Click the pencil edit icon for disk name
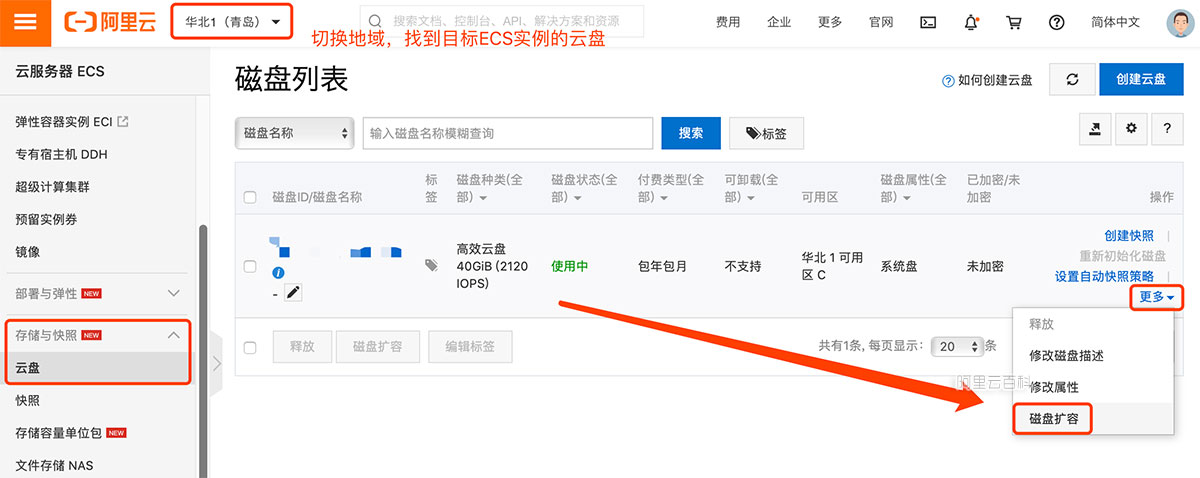 click(293, 292)
